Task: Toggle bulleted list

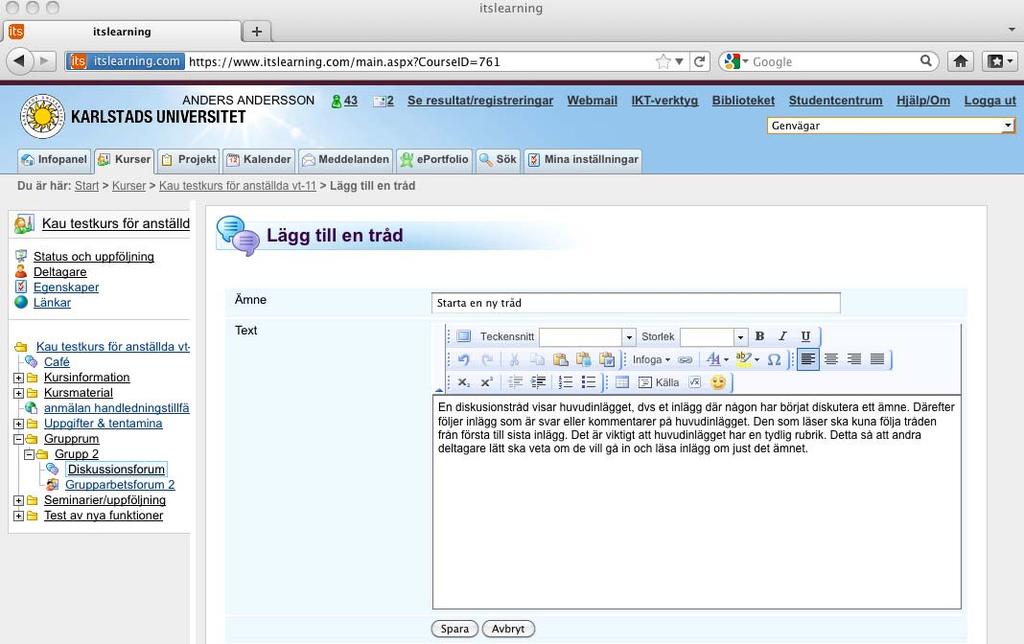Action: (588, 382)
